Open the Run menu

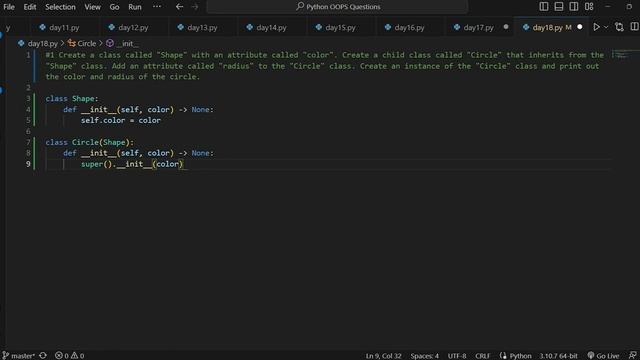pyautogui.click(x=135, y=7)
